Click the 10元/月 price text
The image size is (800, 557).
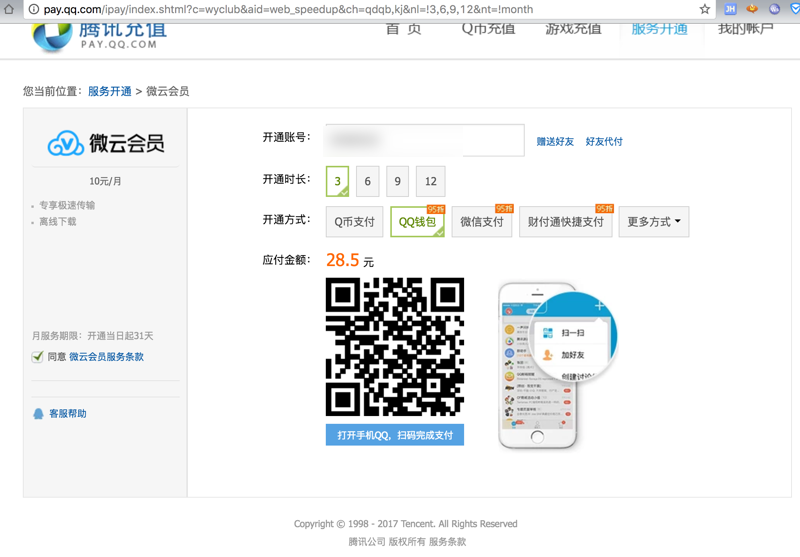tap(105, 182)
